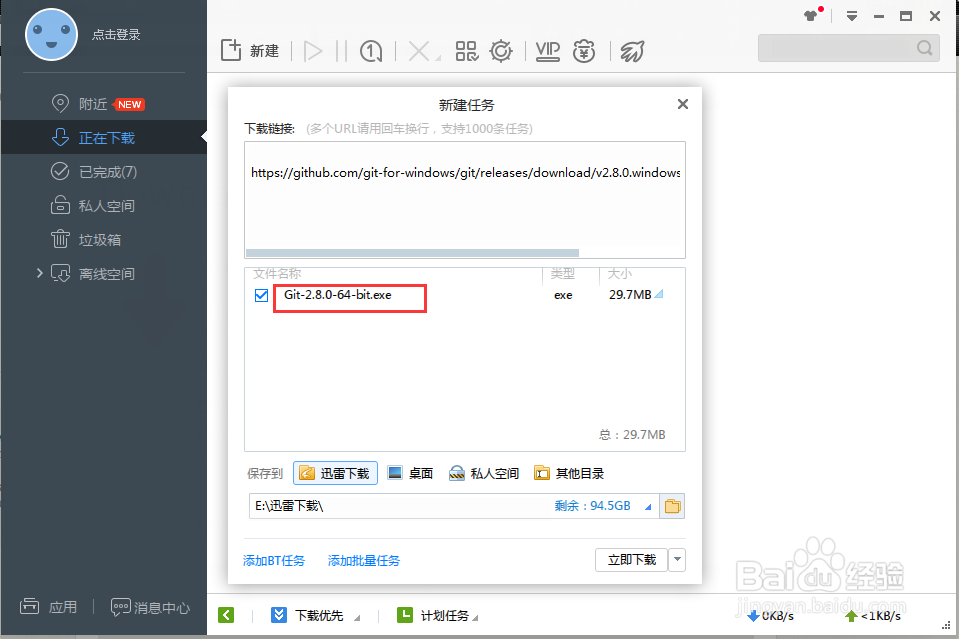Image resolution: width=959 pixels, height=639 pixels.
Task: Open 私人空间 in sidebar
Action: tap(93, 206)
